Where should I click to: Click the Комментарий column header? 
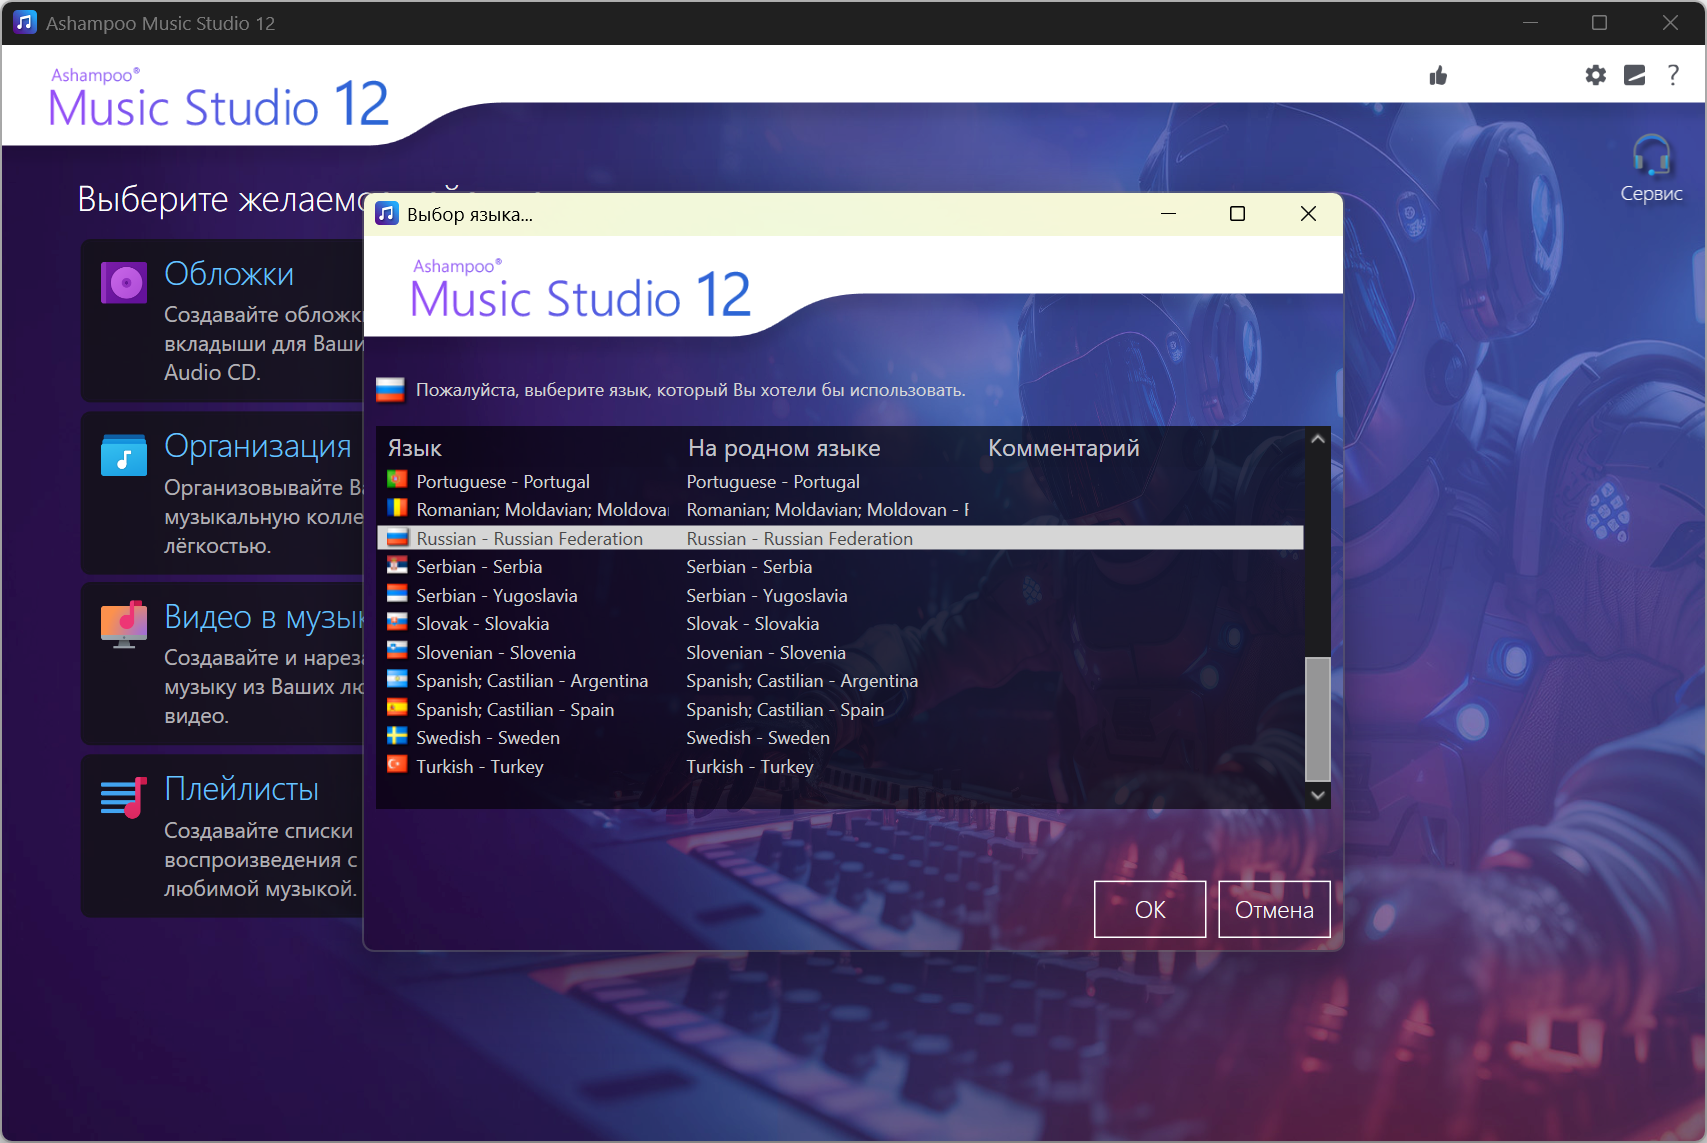pyautogui.click(x=1064, y=448)
